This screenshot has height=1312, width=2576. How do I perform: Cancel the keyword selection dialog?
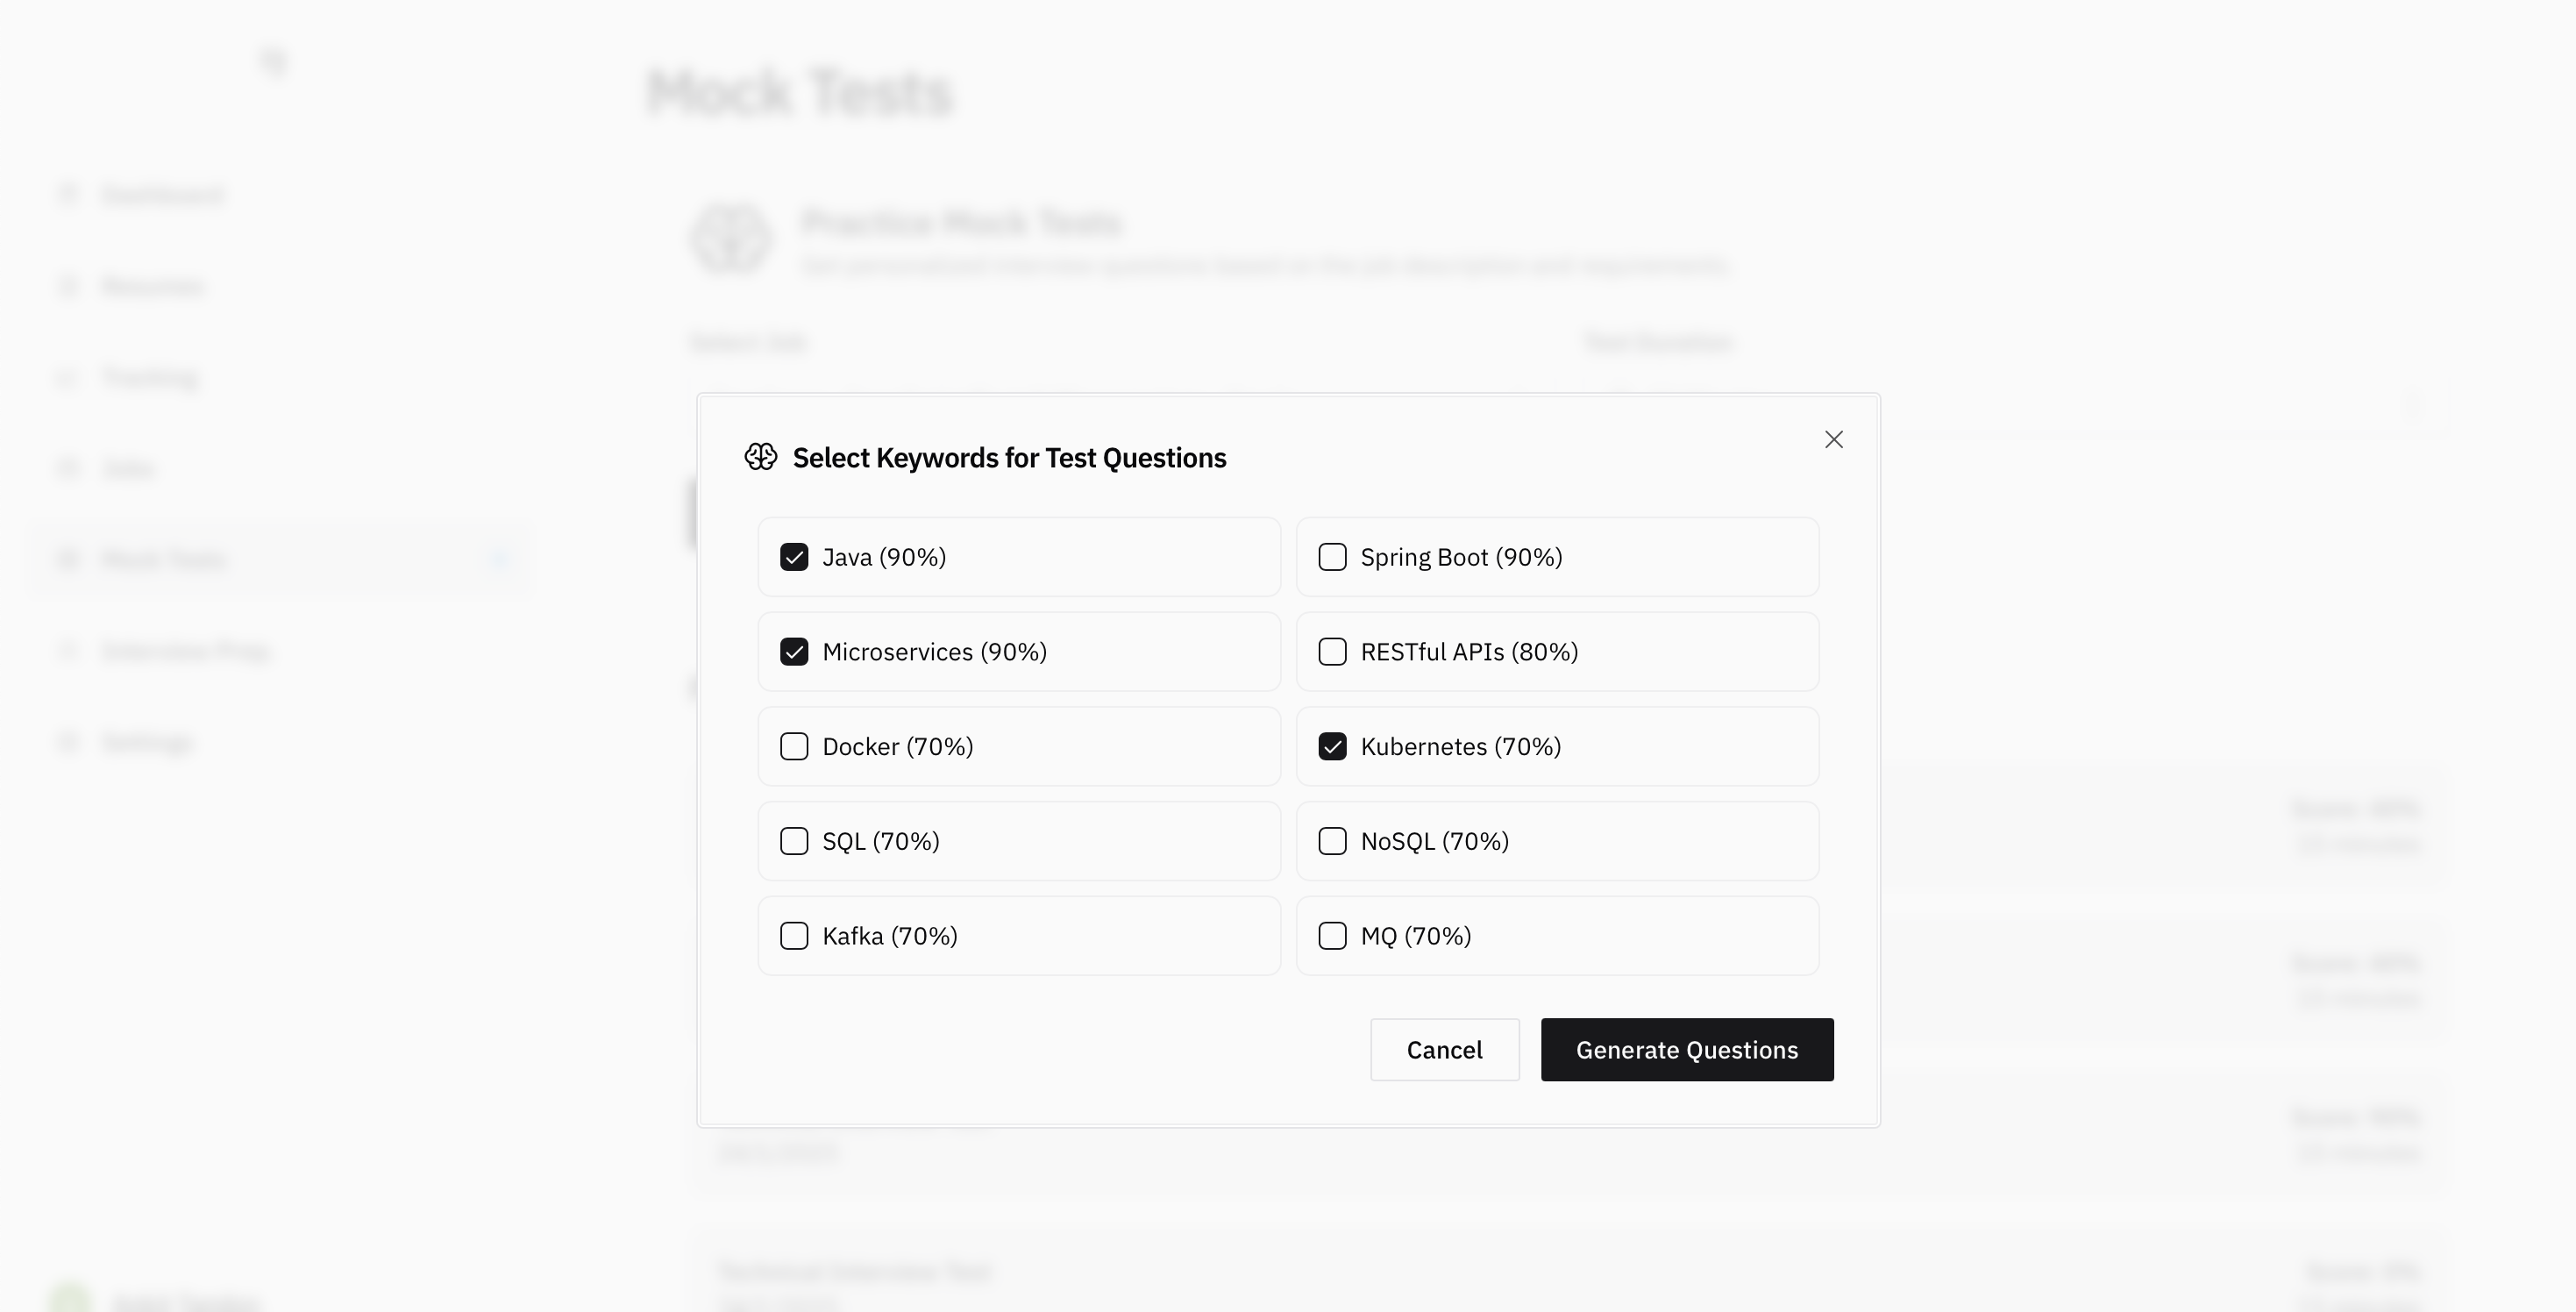pos(1444,1050)
